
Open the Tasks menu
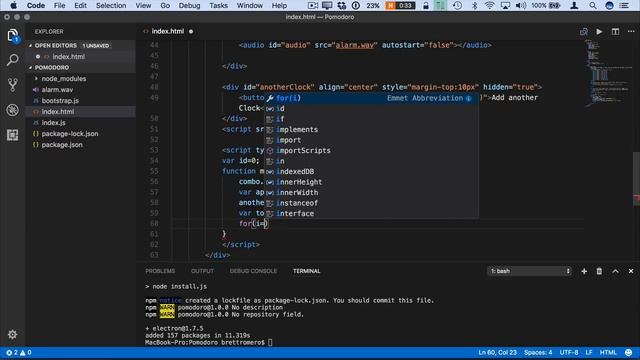click(x=218, y=5)
